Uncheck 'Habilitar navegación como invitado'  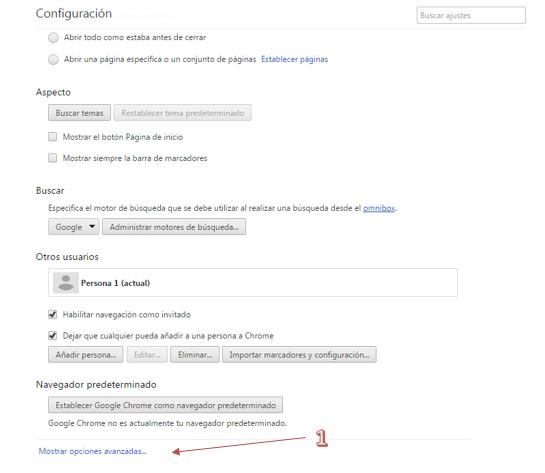(52, 315)
